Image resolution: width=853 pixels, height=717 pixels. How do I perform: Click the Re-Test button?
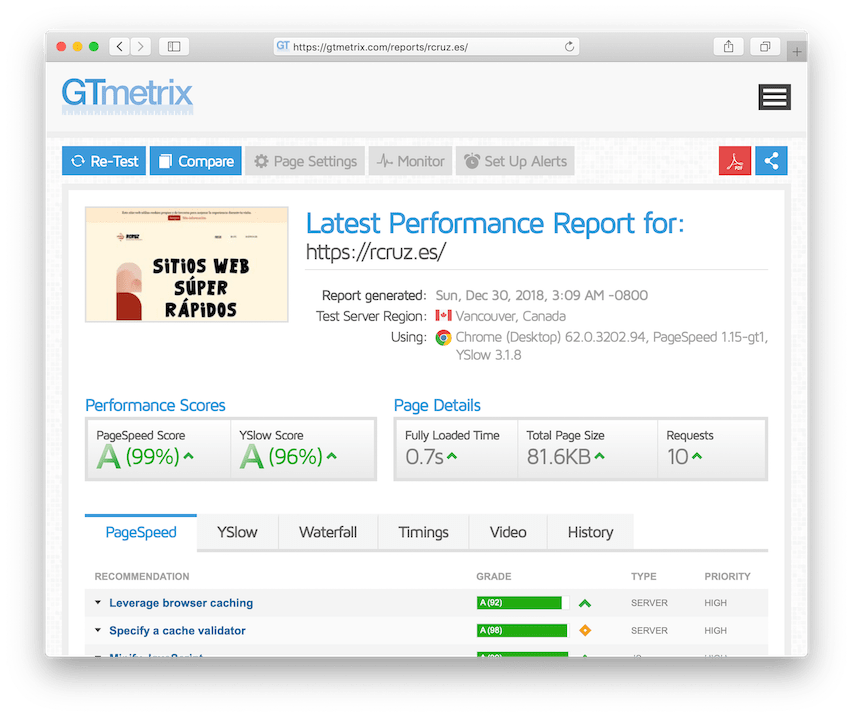[x=104, y=160]
